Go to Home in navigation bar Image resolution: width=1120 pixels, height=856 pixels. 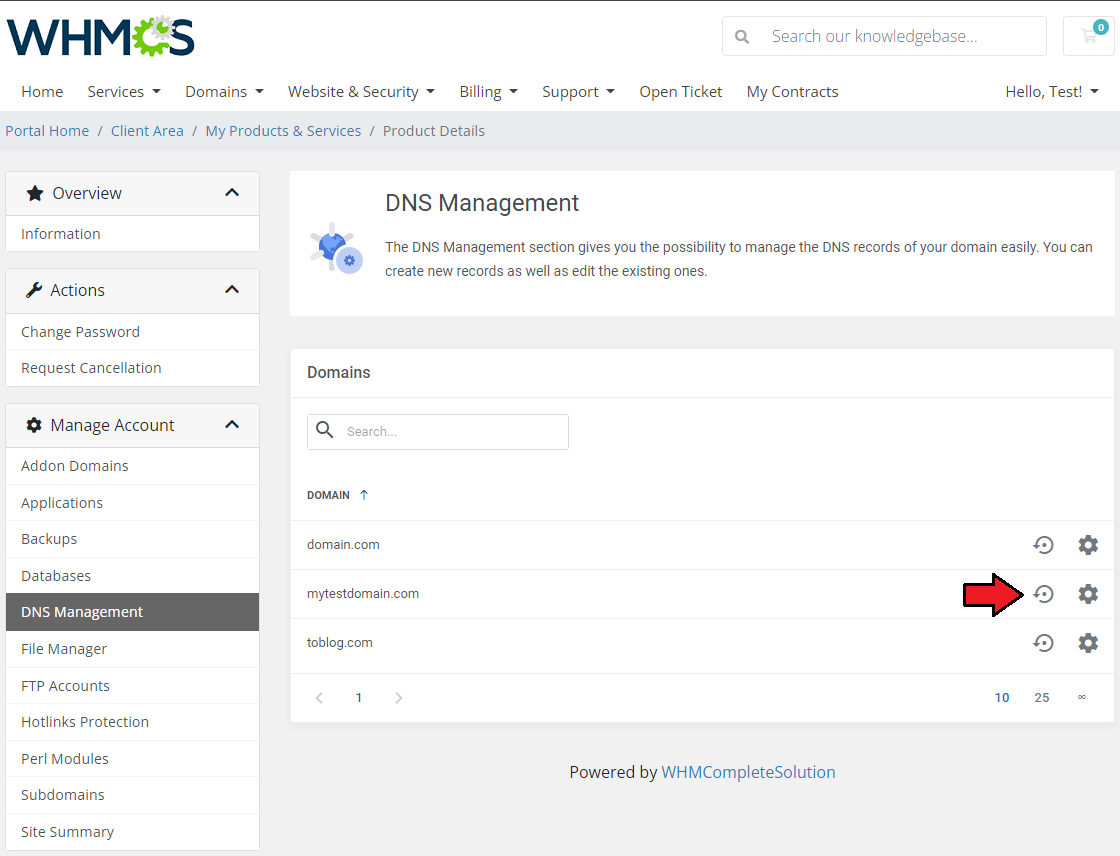[42, 91]
